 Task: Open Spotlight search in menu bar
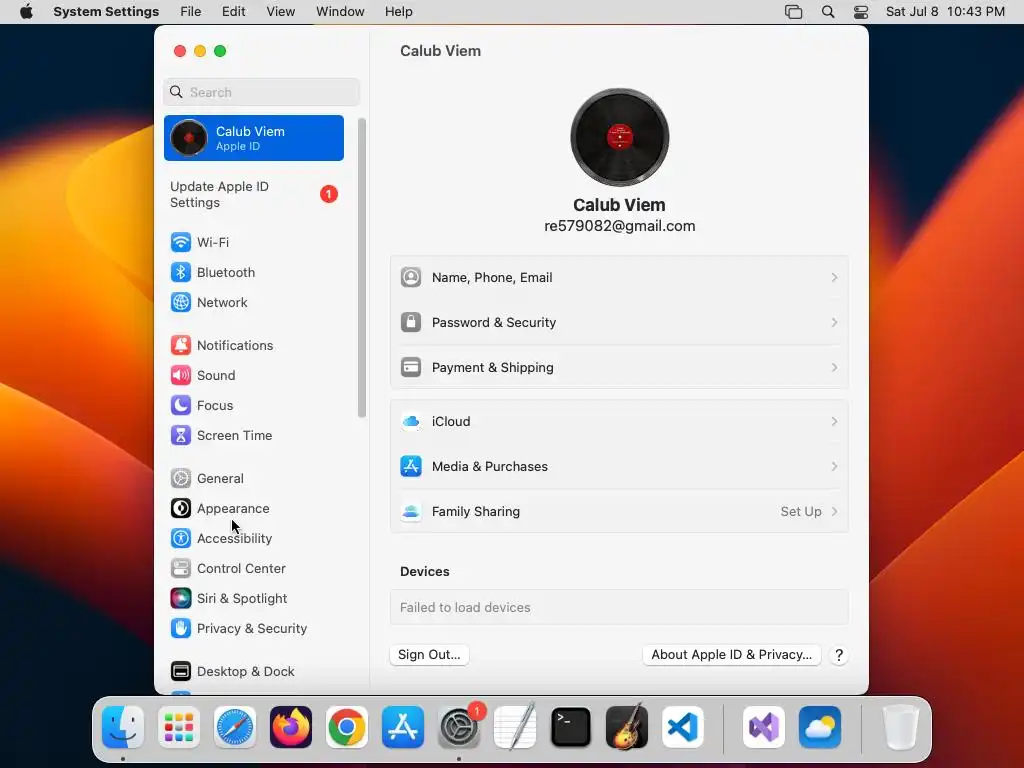pyautogui.click(x=827, y=12)
